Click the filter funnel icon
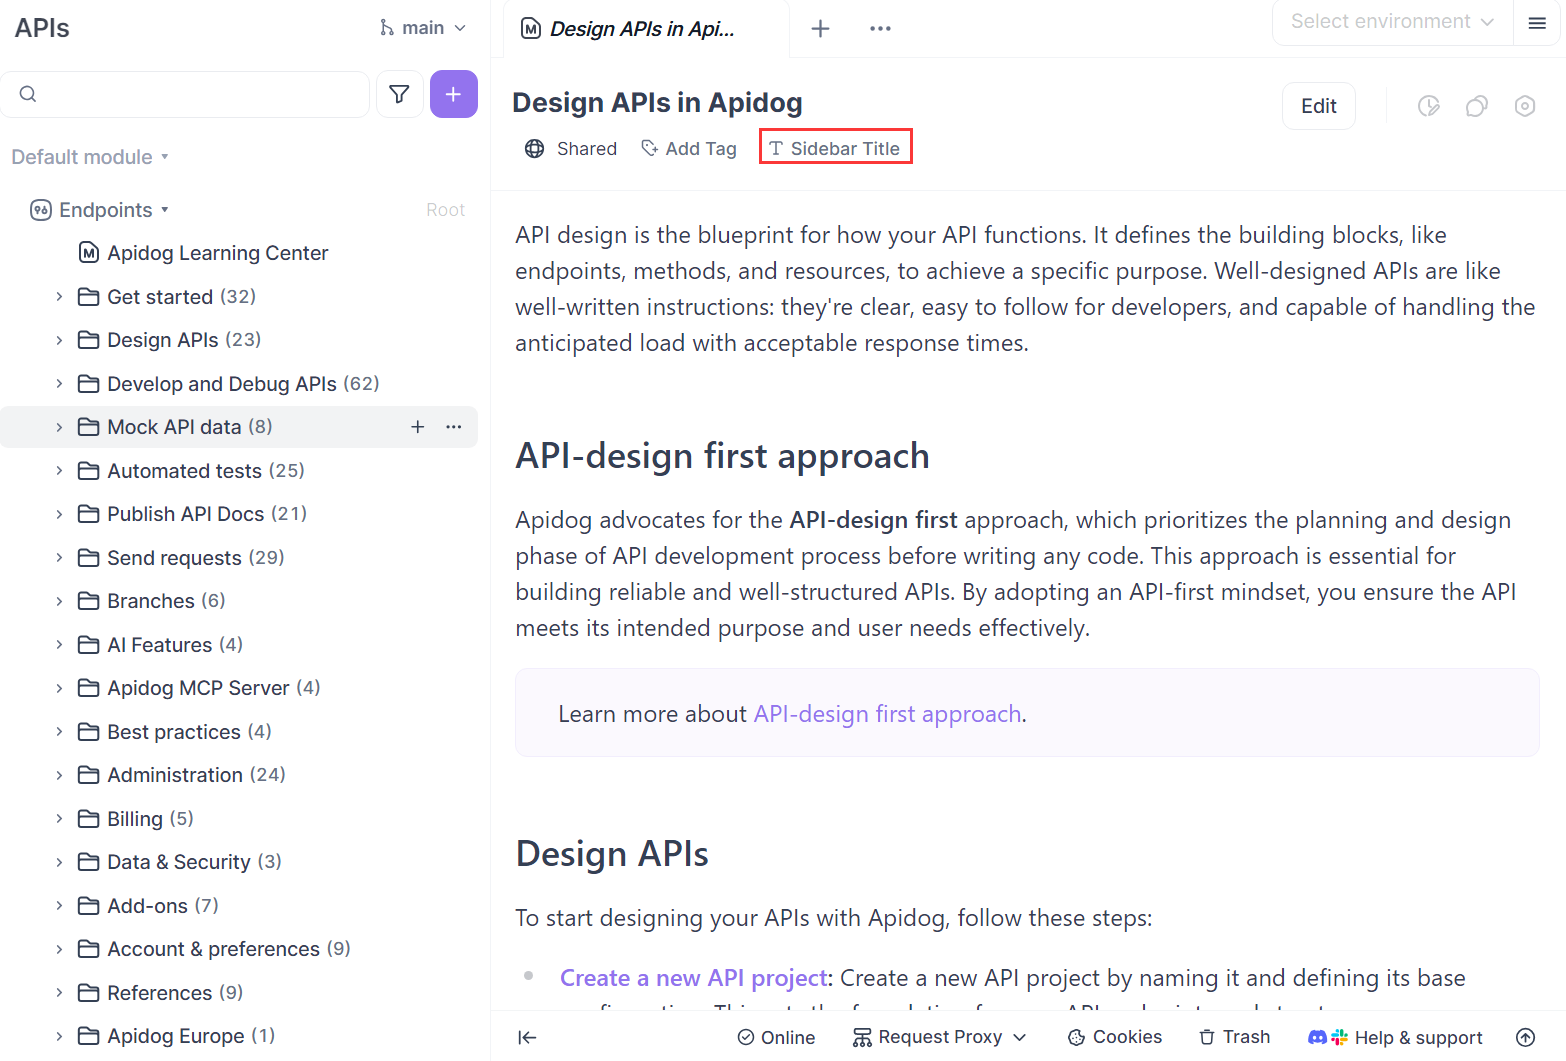 (x=399, y=94)
